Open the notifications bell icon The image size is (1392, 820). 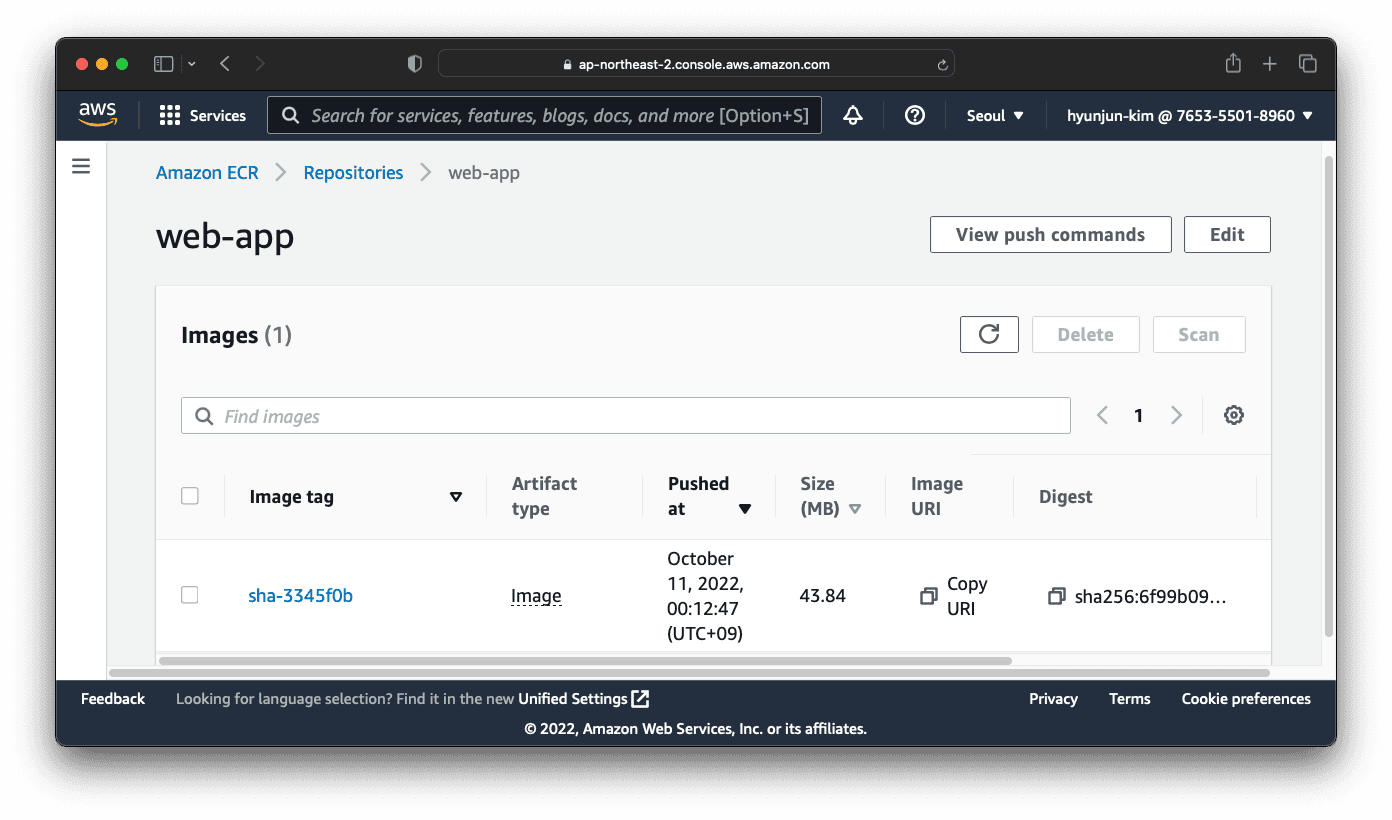tap(852, 115)
